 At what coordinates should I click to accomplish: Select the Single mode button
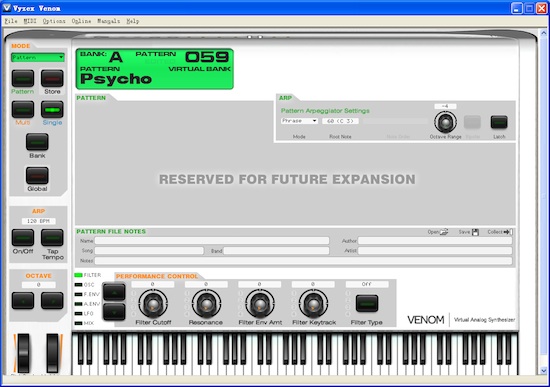(x=52, y=109)
